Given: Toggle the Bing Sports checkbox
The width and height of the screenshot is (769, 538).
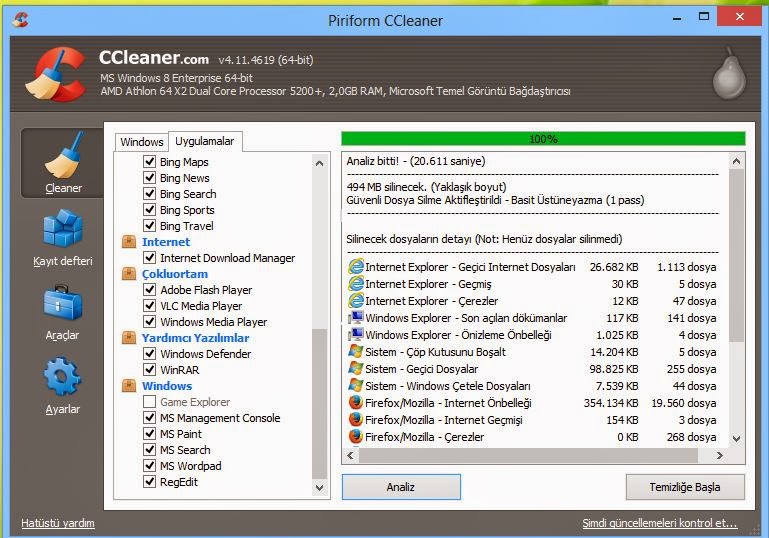Looking at the screenshot, I should click(150, 209).
